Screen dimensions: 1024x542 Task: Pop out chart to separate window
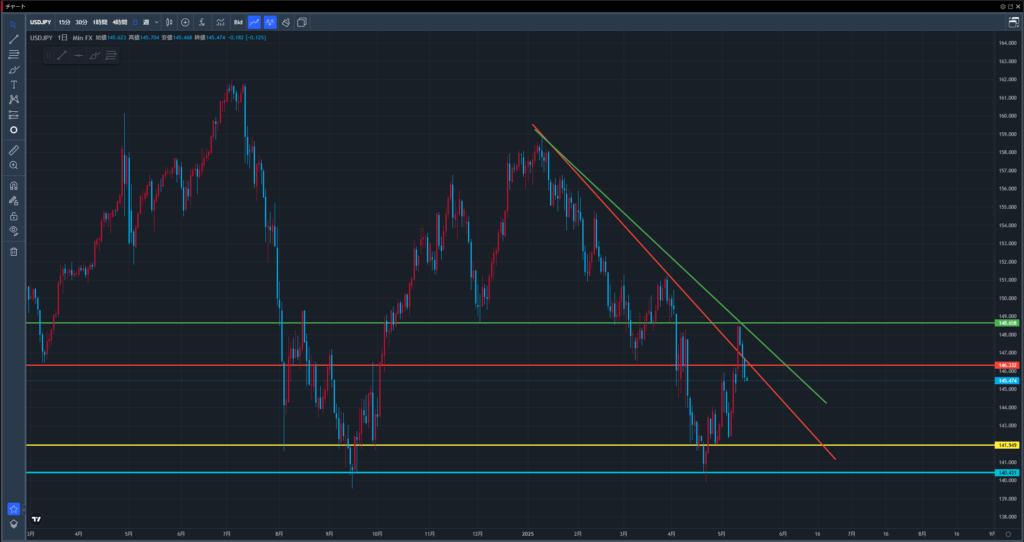coord(1010,6)
